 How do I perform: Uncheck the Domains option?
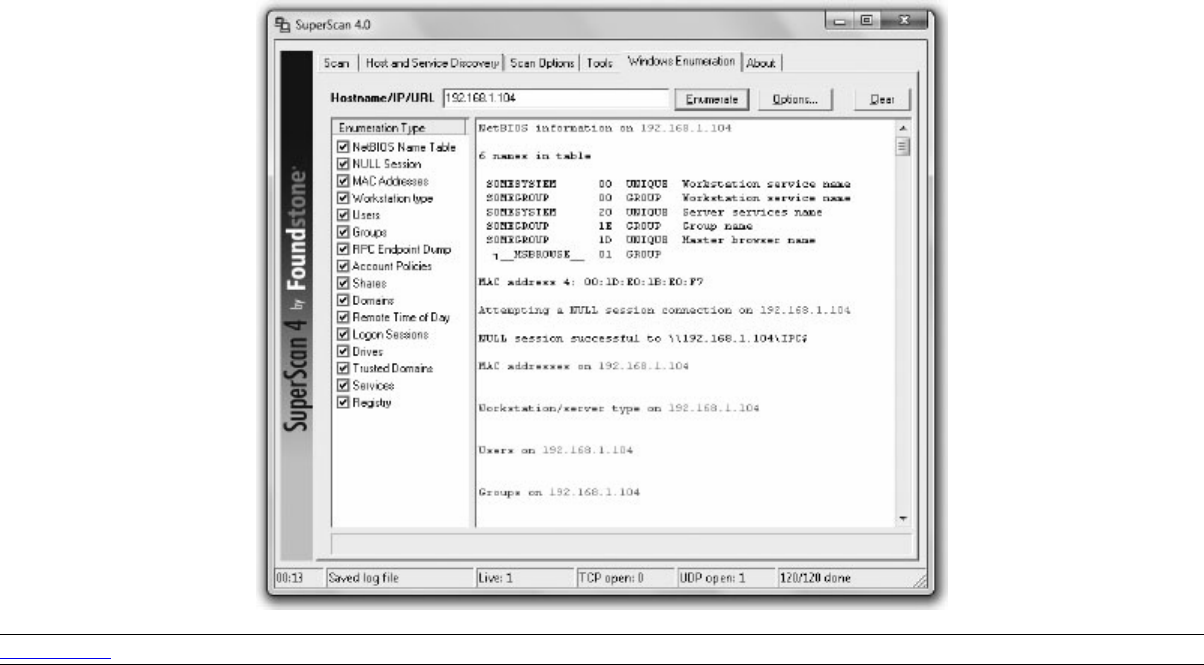(343, 300)
